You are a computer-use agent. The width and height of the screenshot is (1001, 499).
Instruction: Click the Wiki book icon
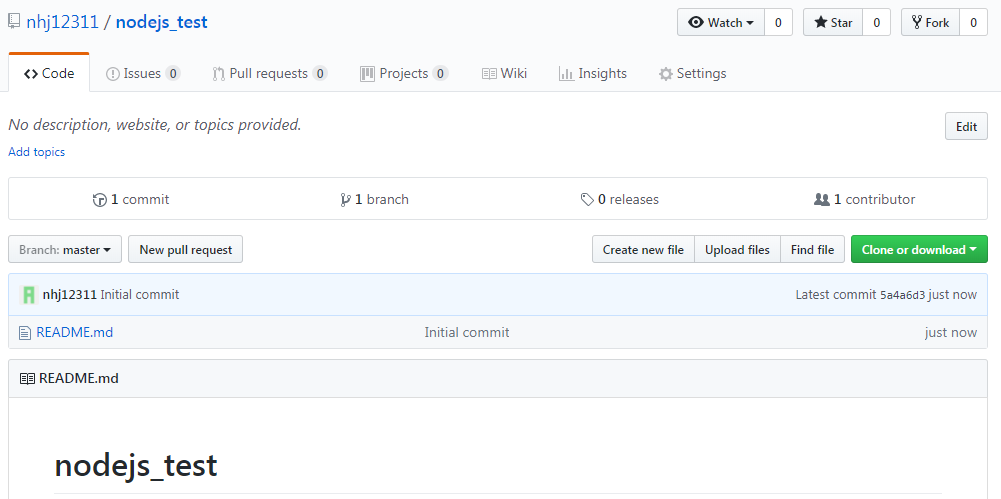(489, 74)
